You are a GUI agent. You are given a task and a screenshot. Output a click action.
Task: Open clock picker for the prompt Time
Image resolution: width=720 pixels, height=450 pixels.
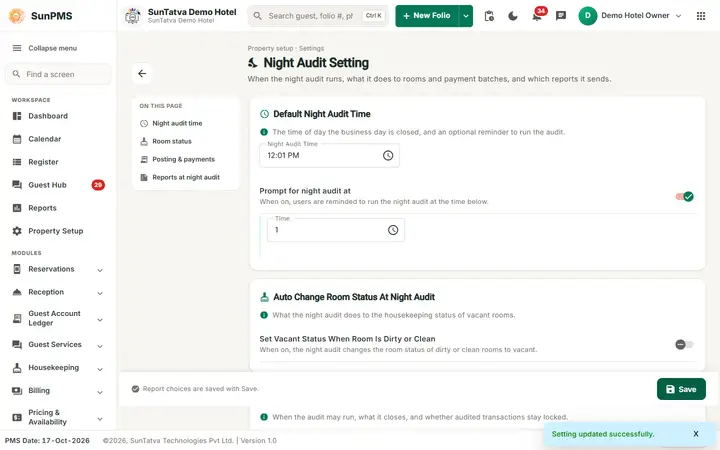[x=393, y=230]
